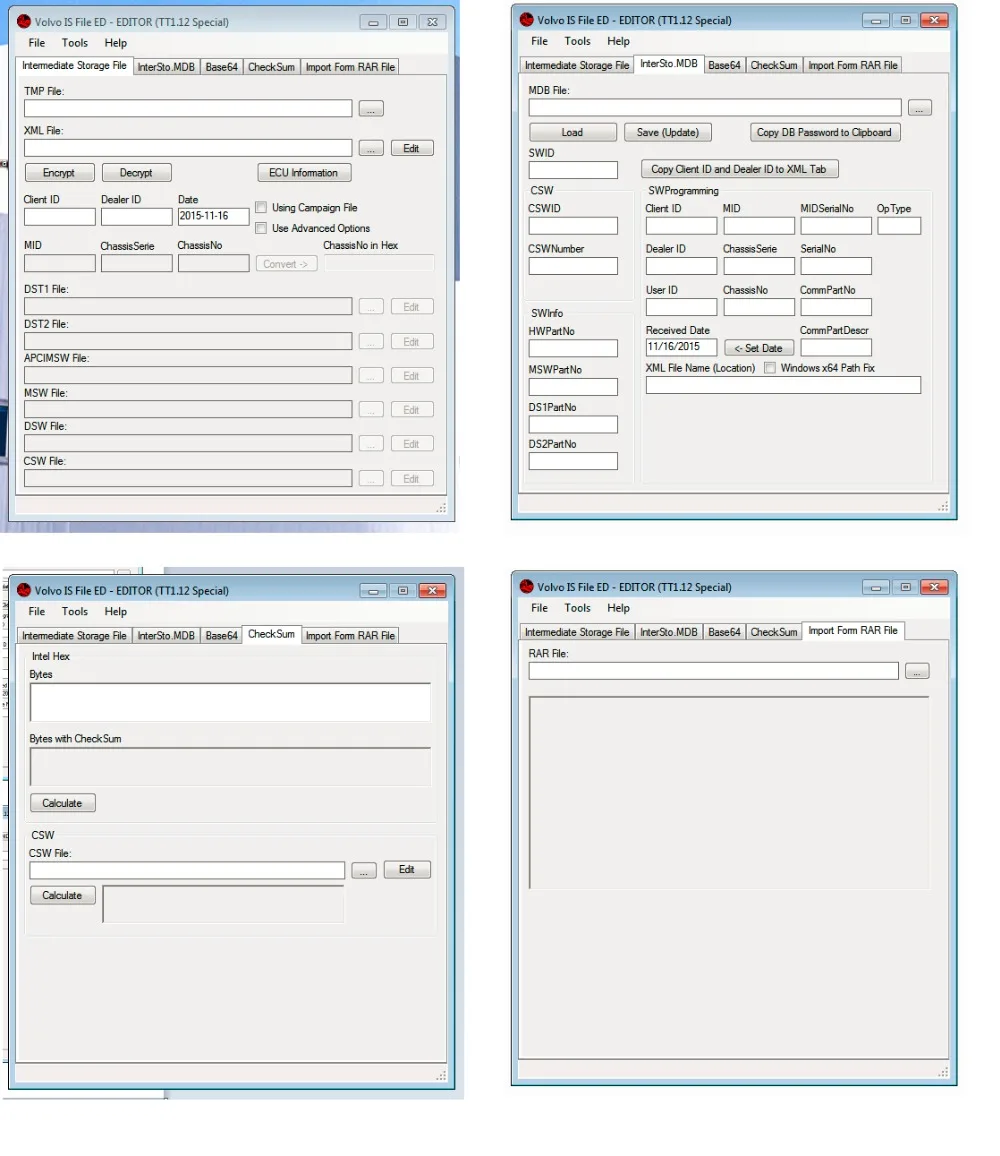Open Tools menu in InterSto.MDB window
The height and width of the screenshot is (1156, 1000).
click(x=577, y=41)
